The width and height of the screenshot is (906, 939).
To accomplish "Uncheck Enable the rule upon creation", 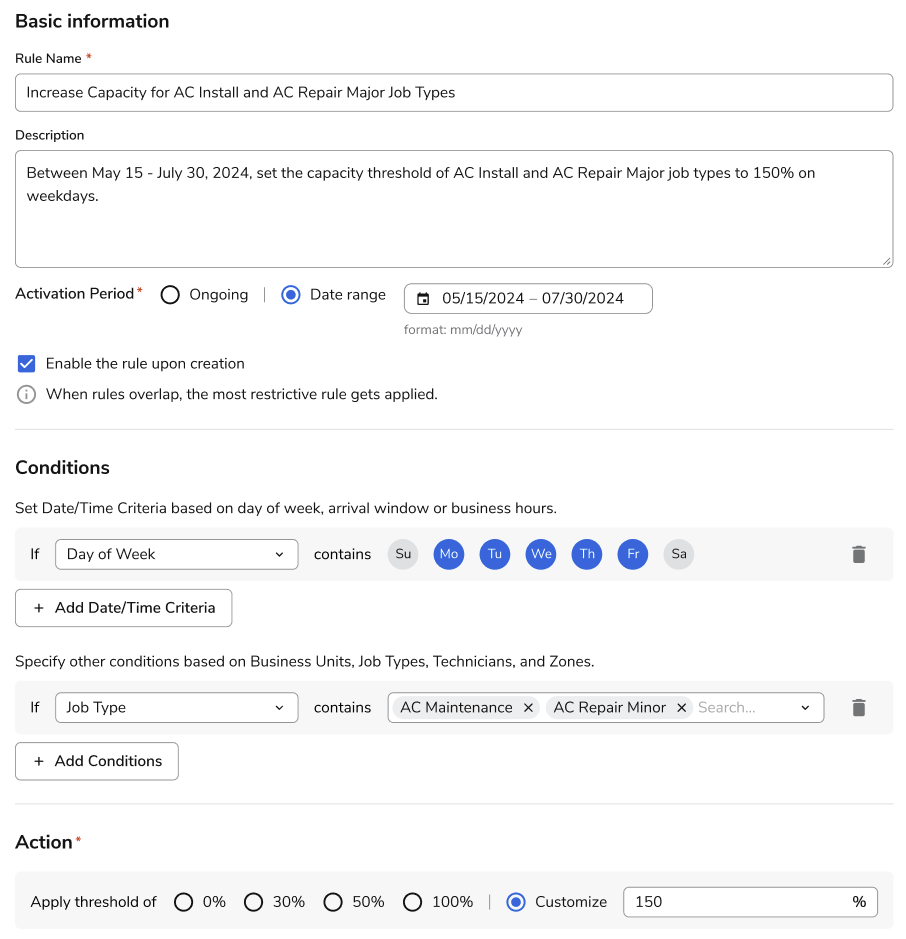I will coord(27,363).
